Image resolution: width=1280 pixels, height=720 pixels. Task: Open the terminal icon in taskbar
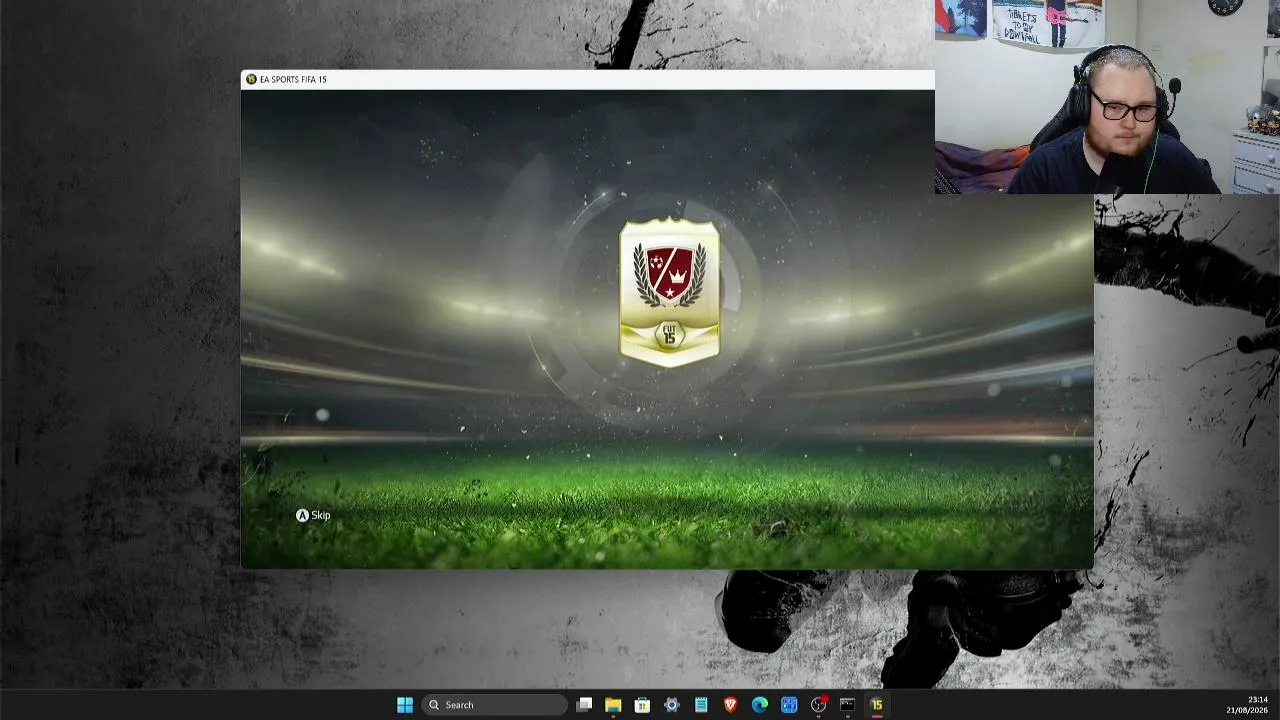[x=847, y=705]
